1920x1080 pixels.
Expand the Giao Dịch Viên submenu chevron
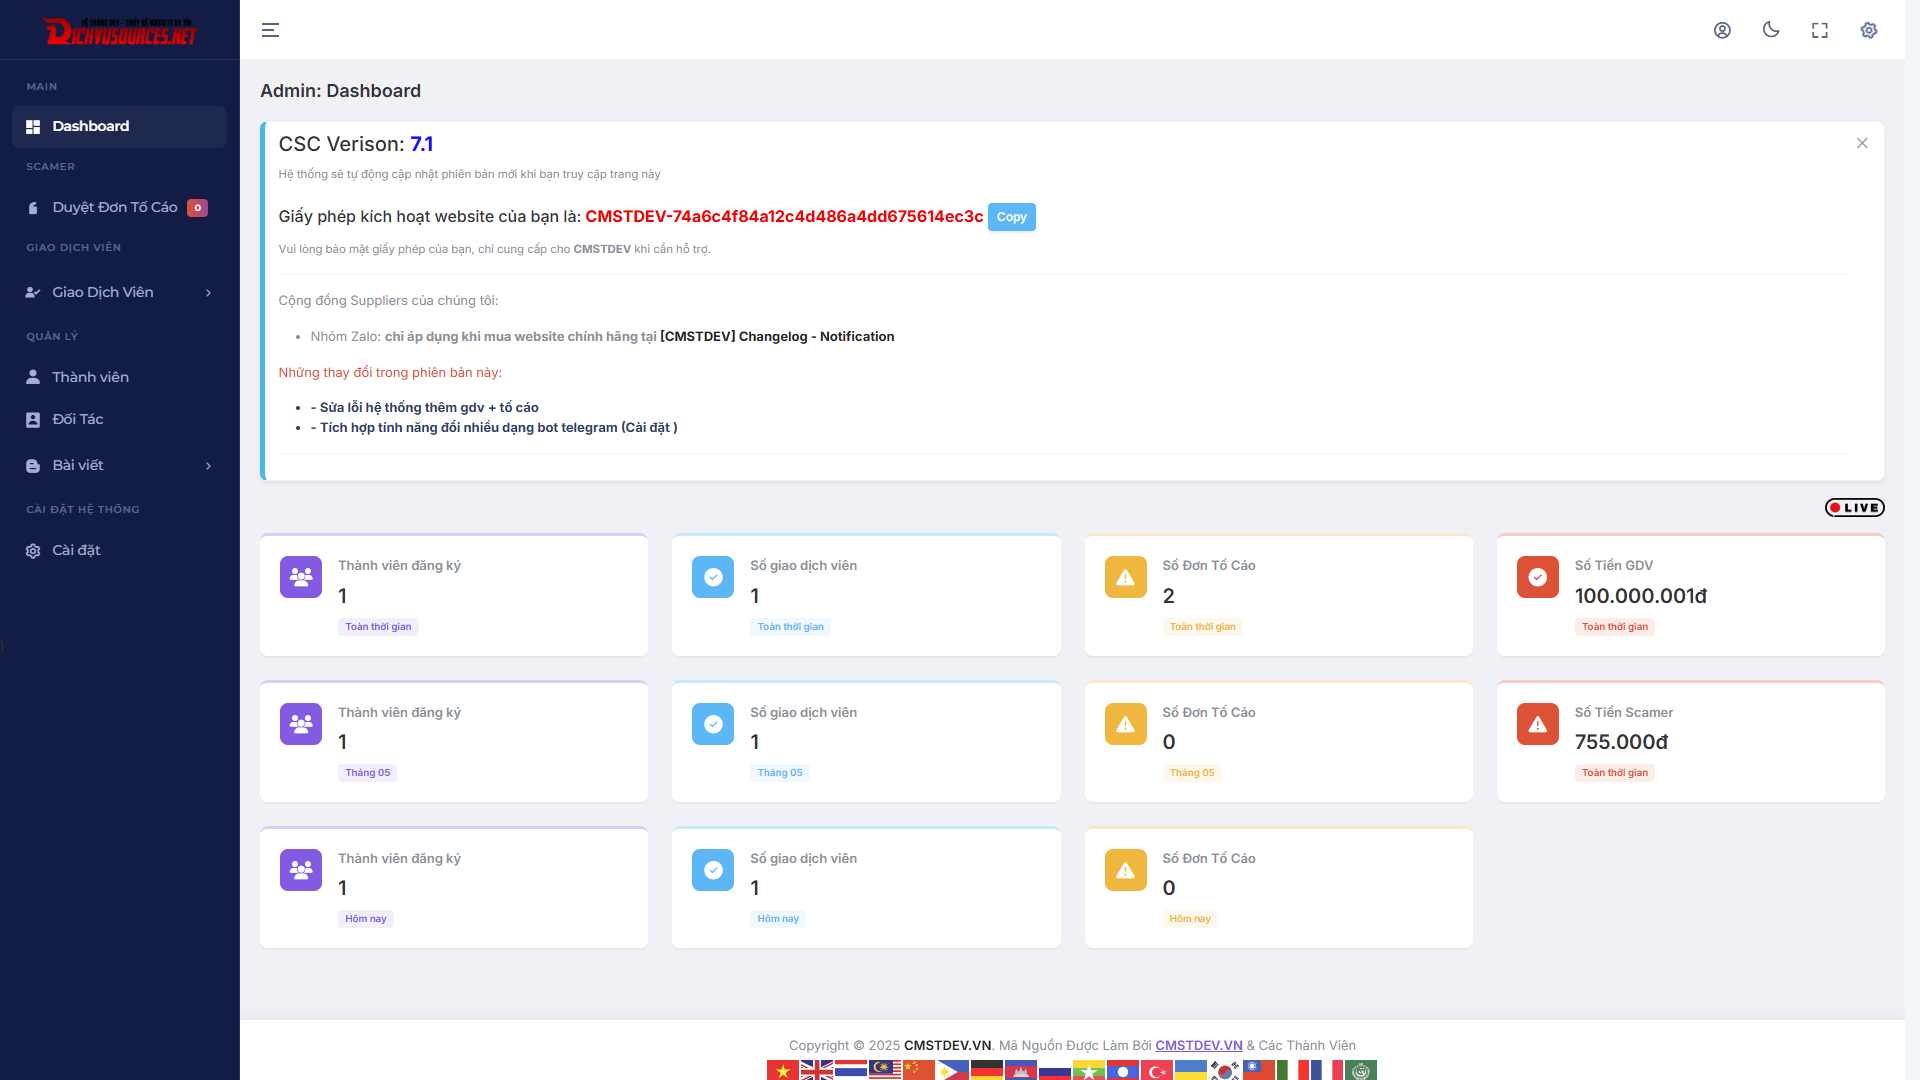pyautogui.click(x=208, y=293)
